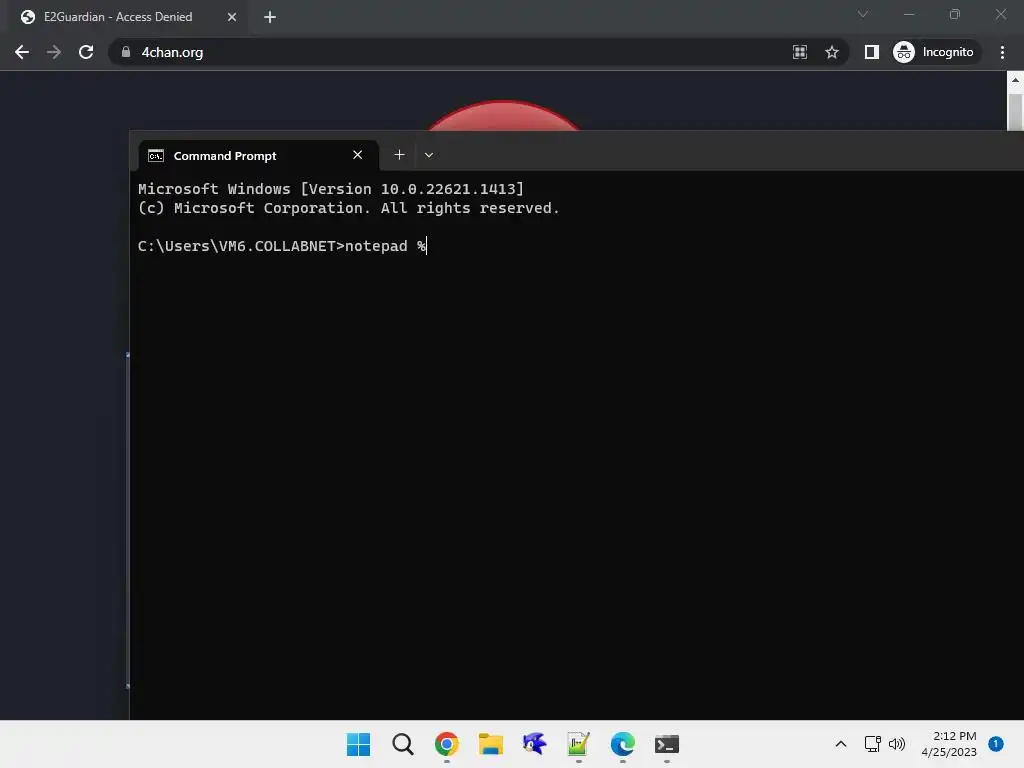Close the E2Guardian Access Denied tab
Screen dimensions: 1024x768
[x=232, y=17]
